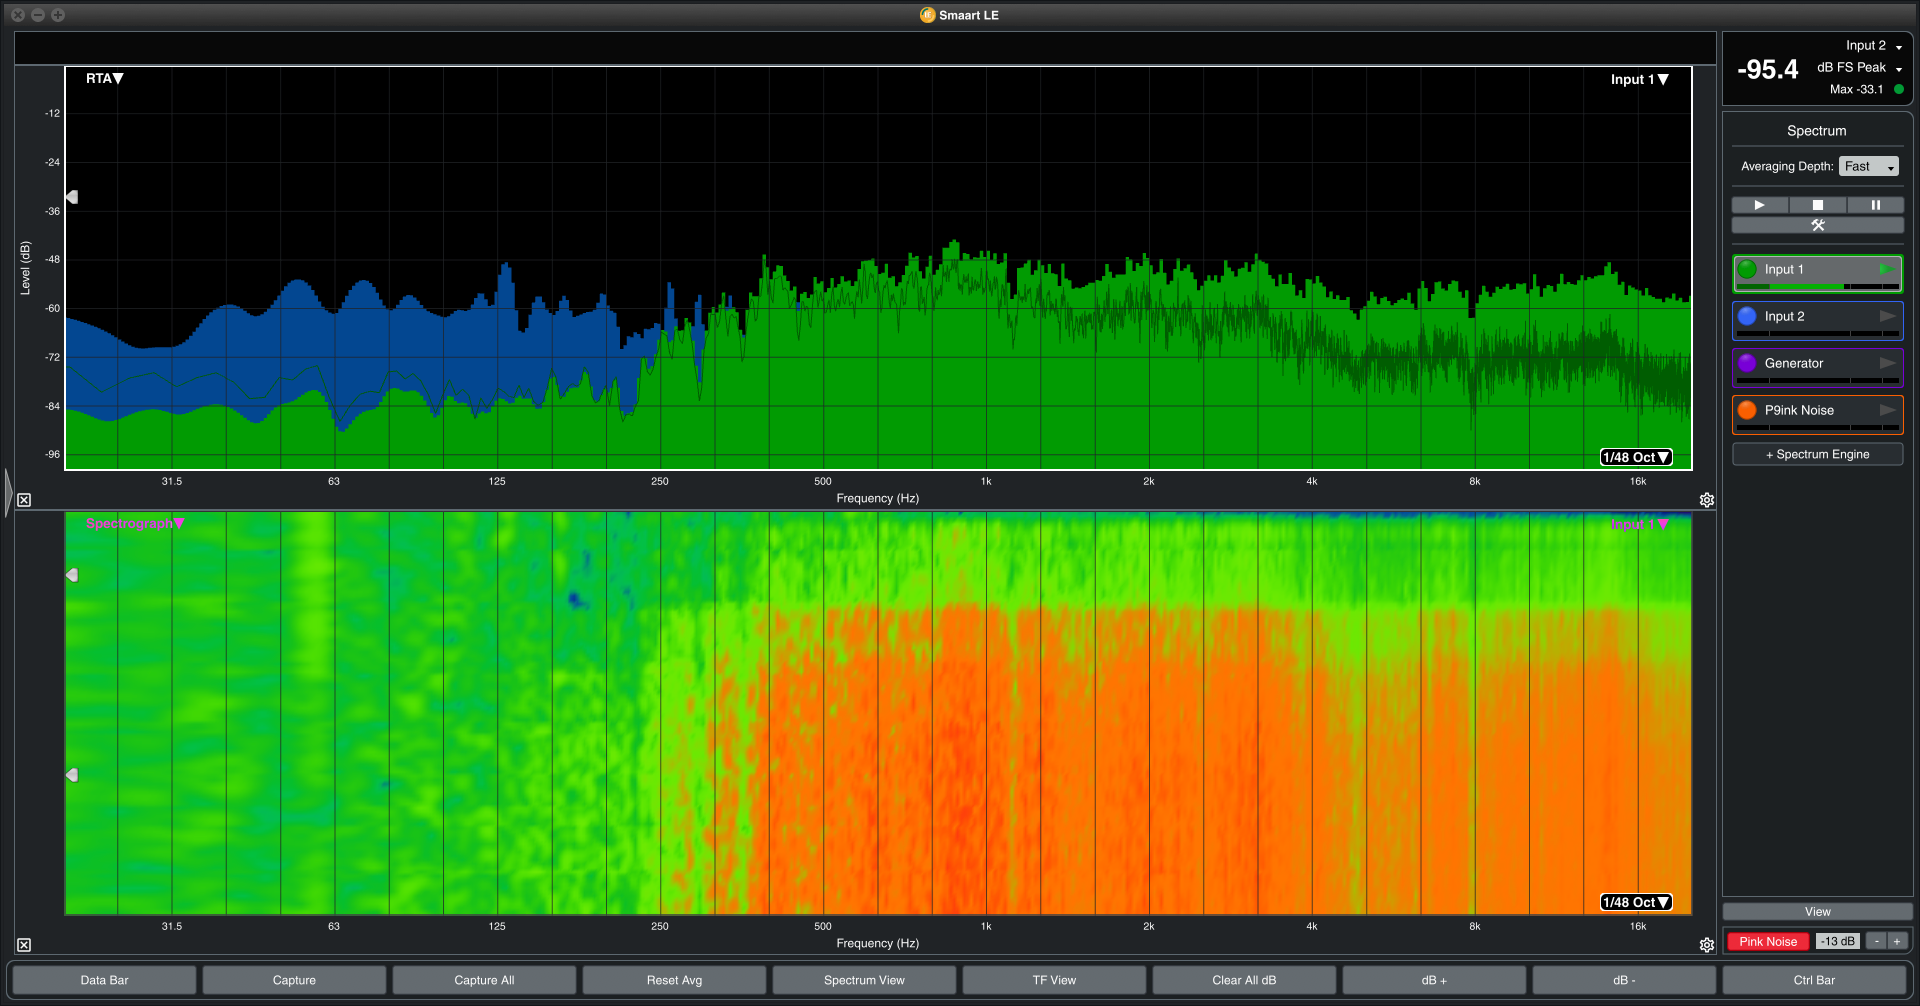Click the lower Spectrograph range marker arrow
The image size is (1920, 1006).
tap(72, 775)
